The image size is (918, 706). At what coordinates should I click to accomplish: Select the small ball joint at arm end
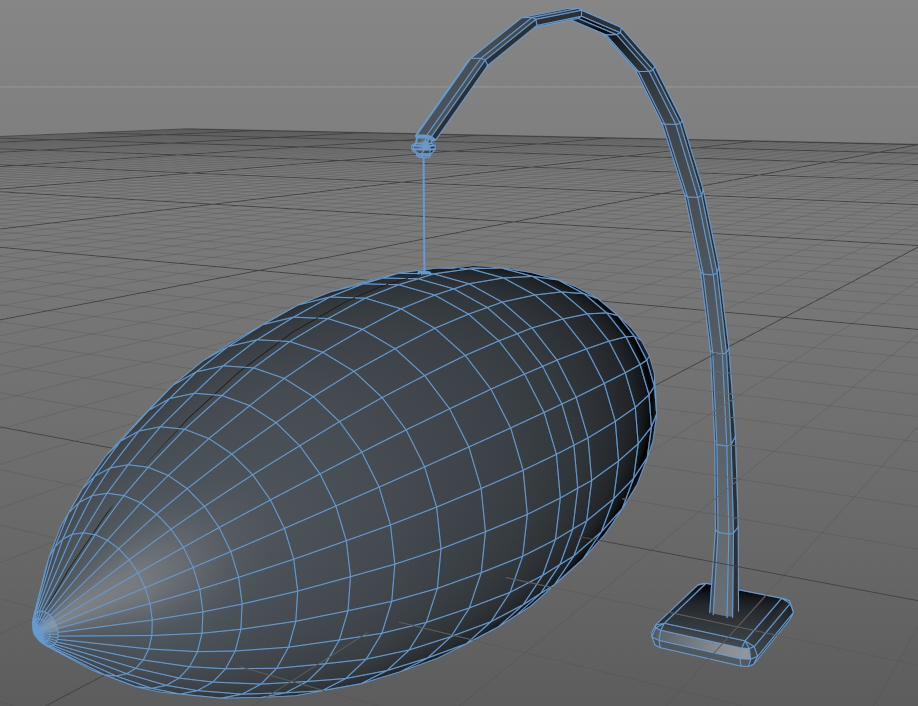point(424,149)
